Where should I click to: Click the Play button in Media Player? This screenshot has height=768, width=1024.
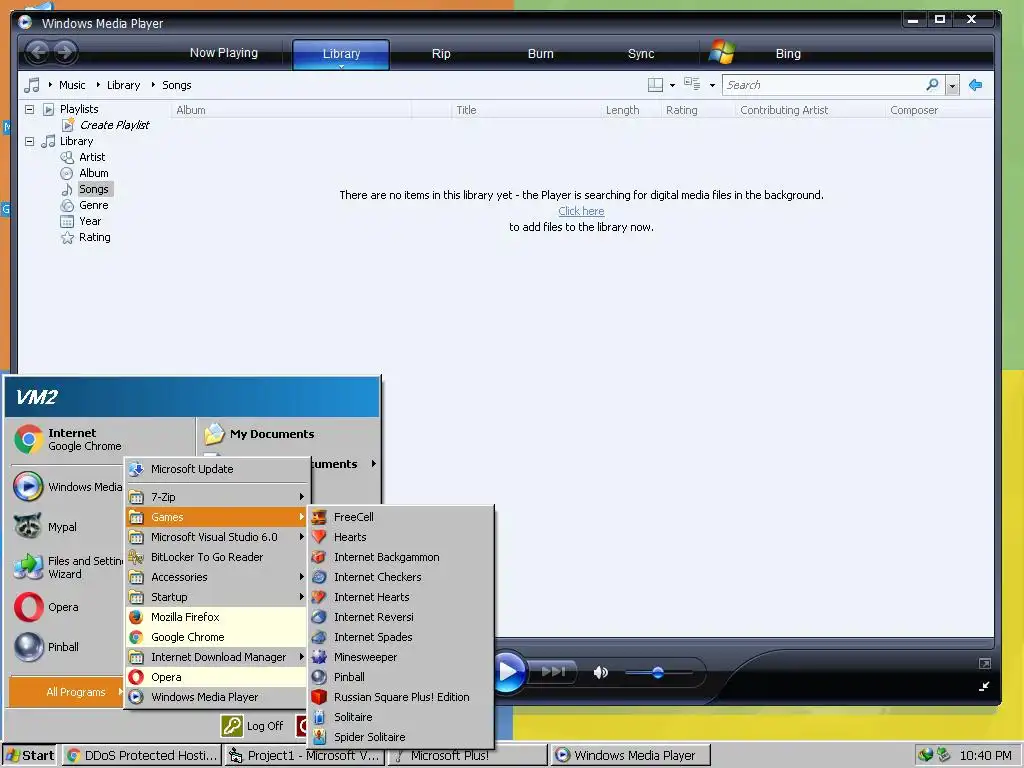tap(509, 671)
